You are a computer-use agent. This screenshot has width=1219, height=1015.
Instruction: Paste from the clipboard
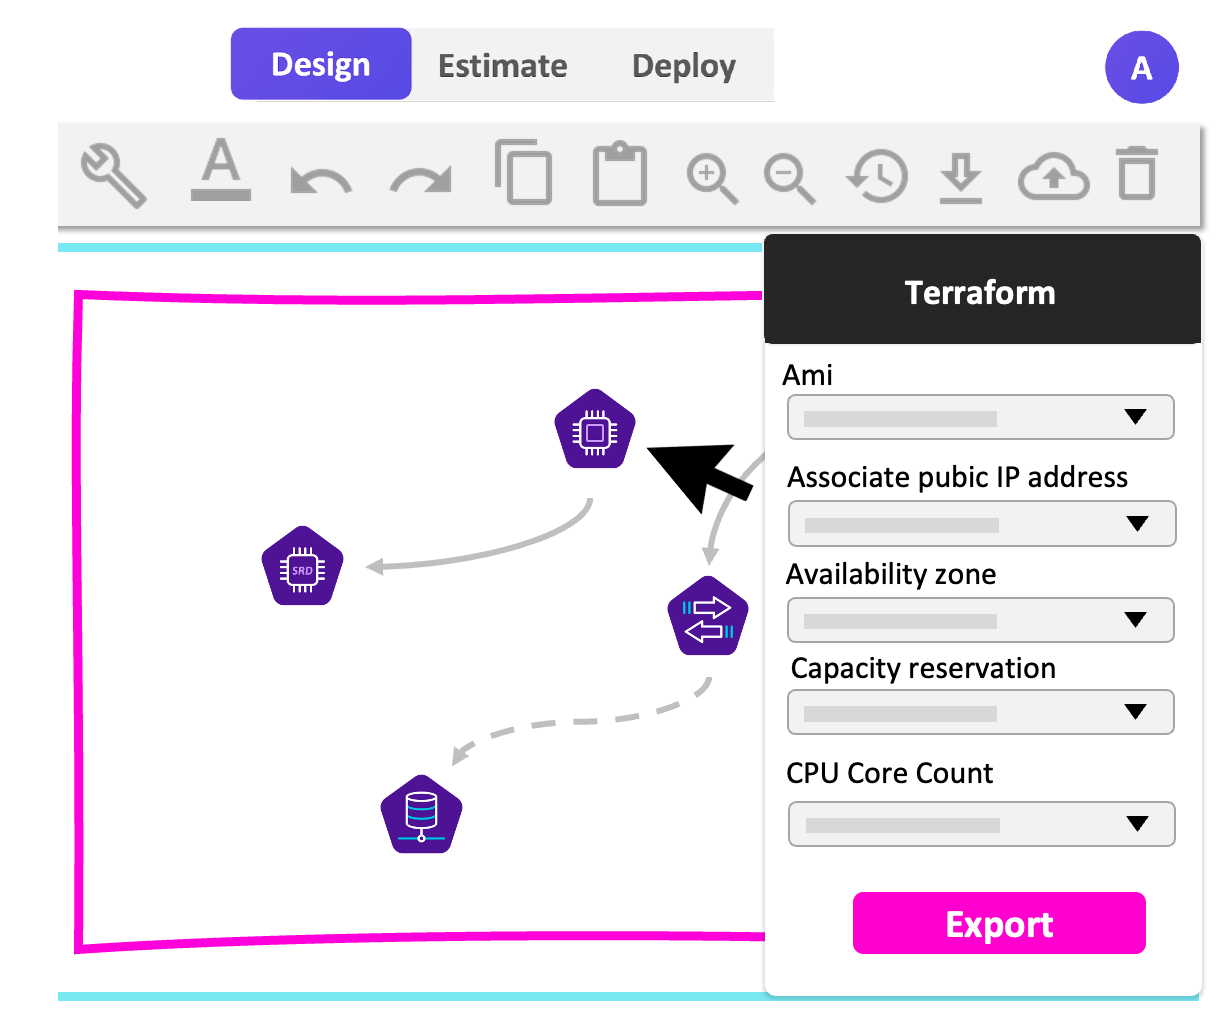tap(618, 173)
